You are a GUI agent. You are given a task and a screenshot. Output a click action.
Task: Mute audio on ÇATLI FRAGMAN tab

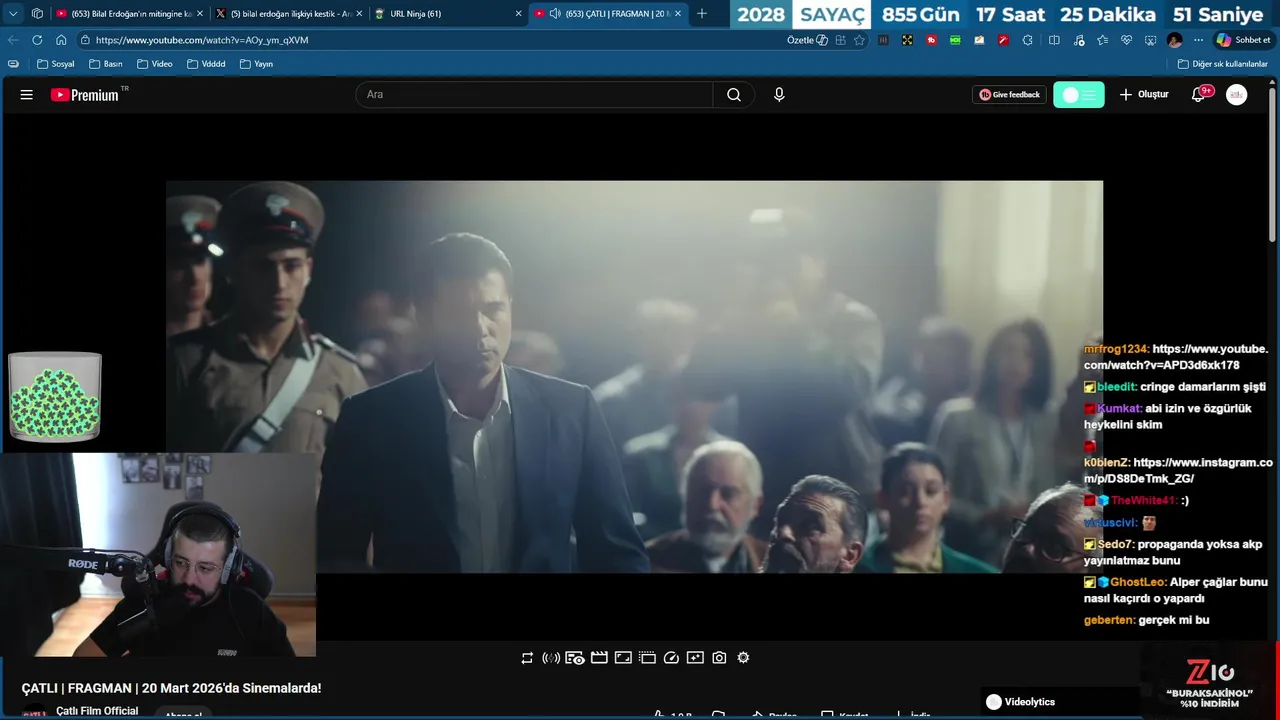(x=554, y=14)
